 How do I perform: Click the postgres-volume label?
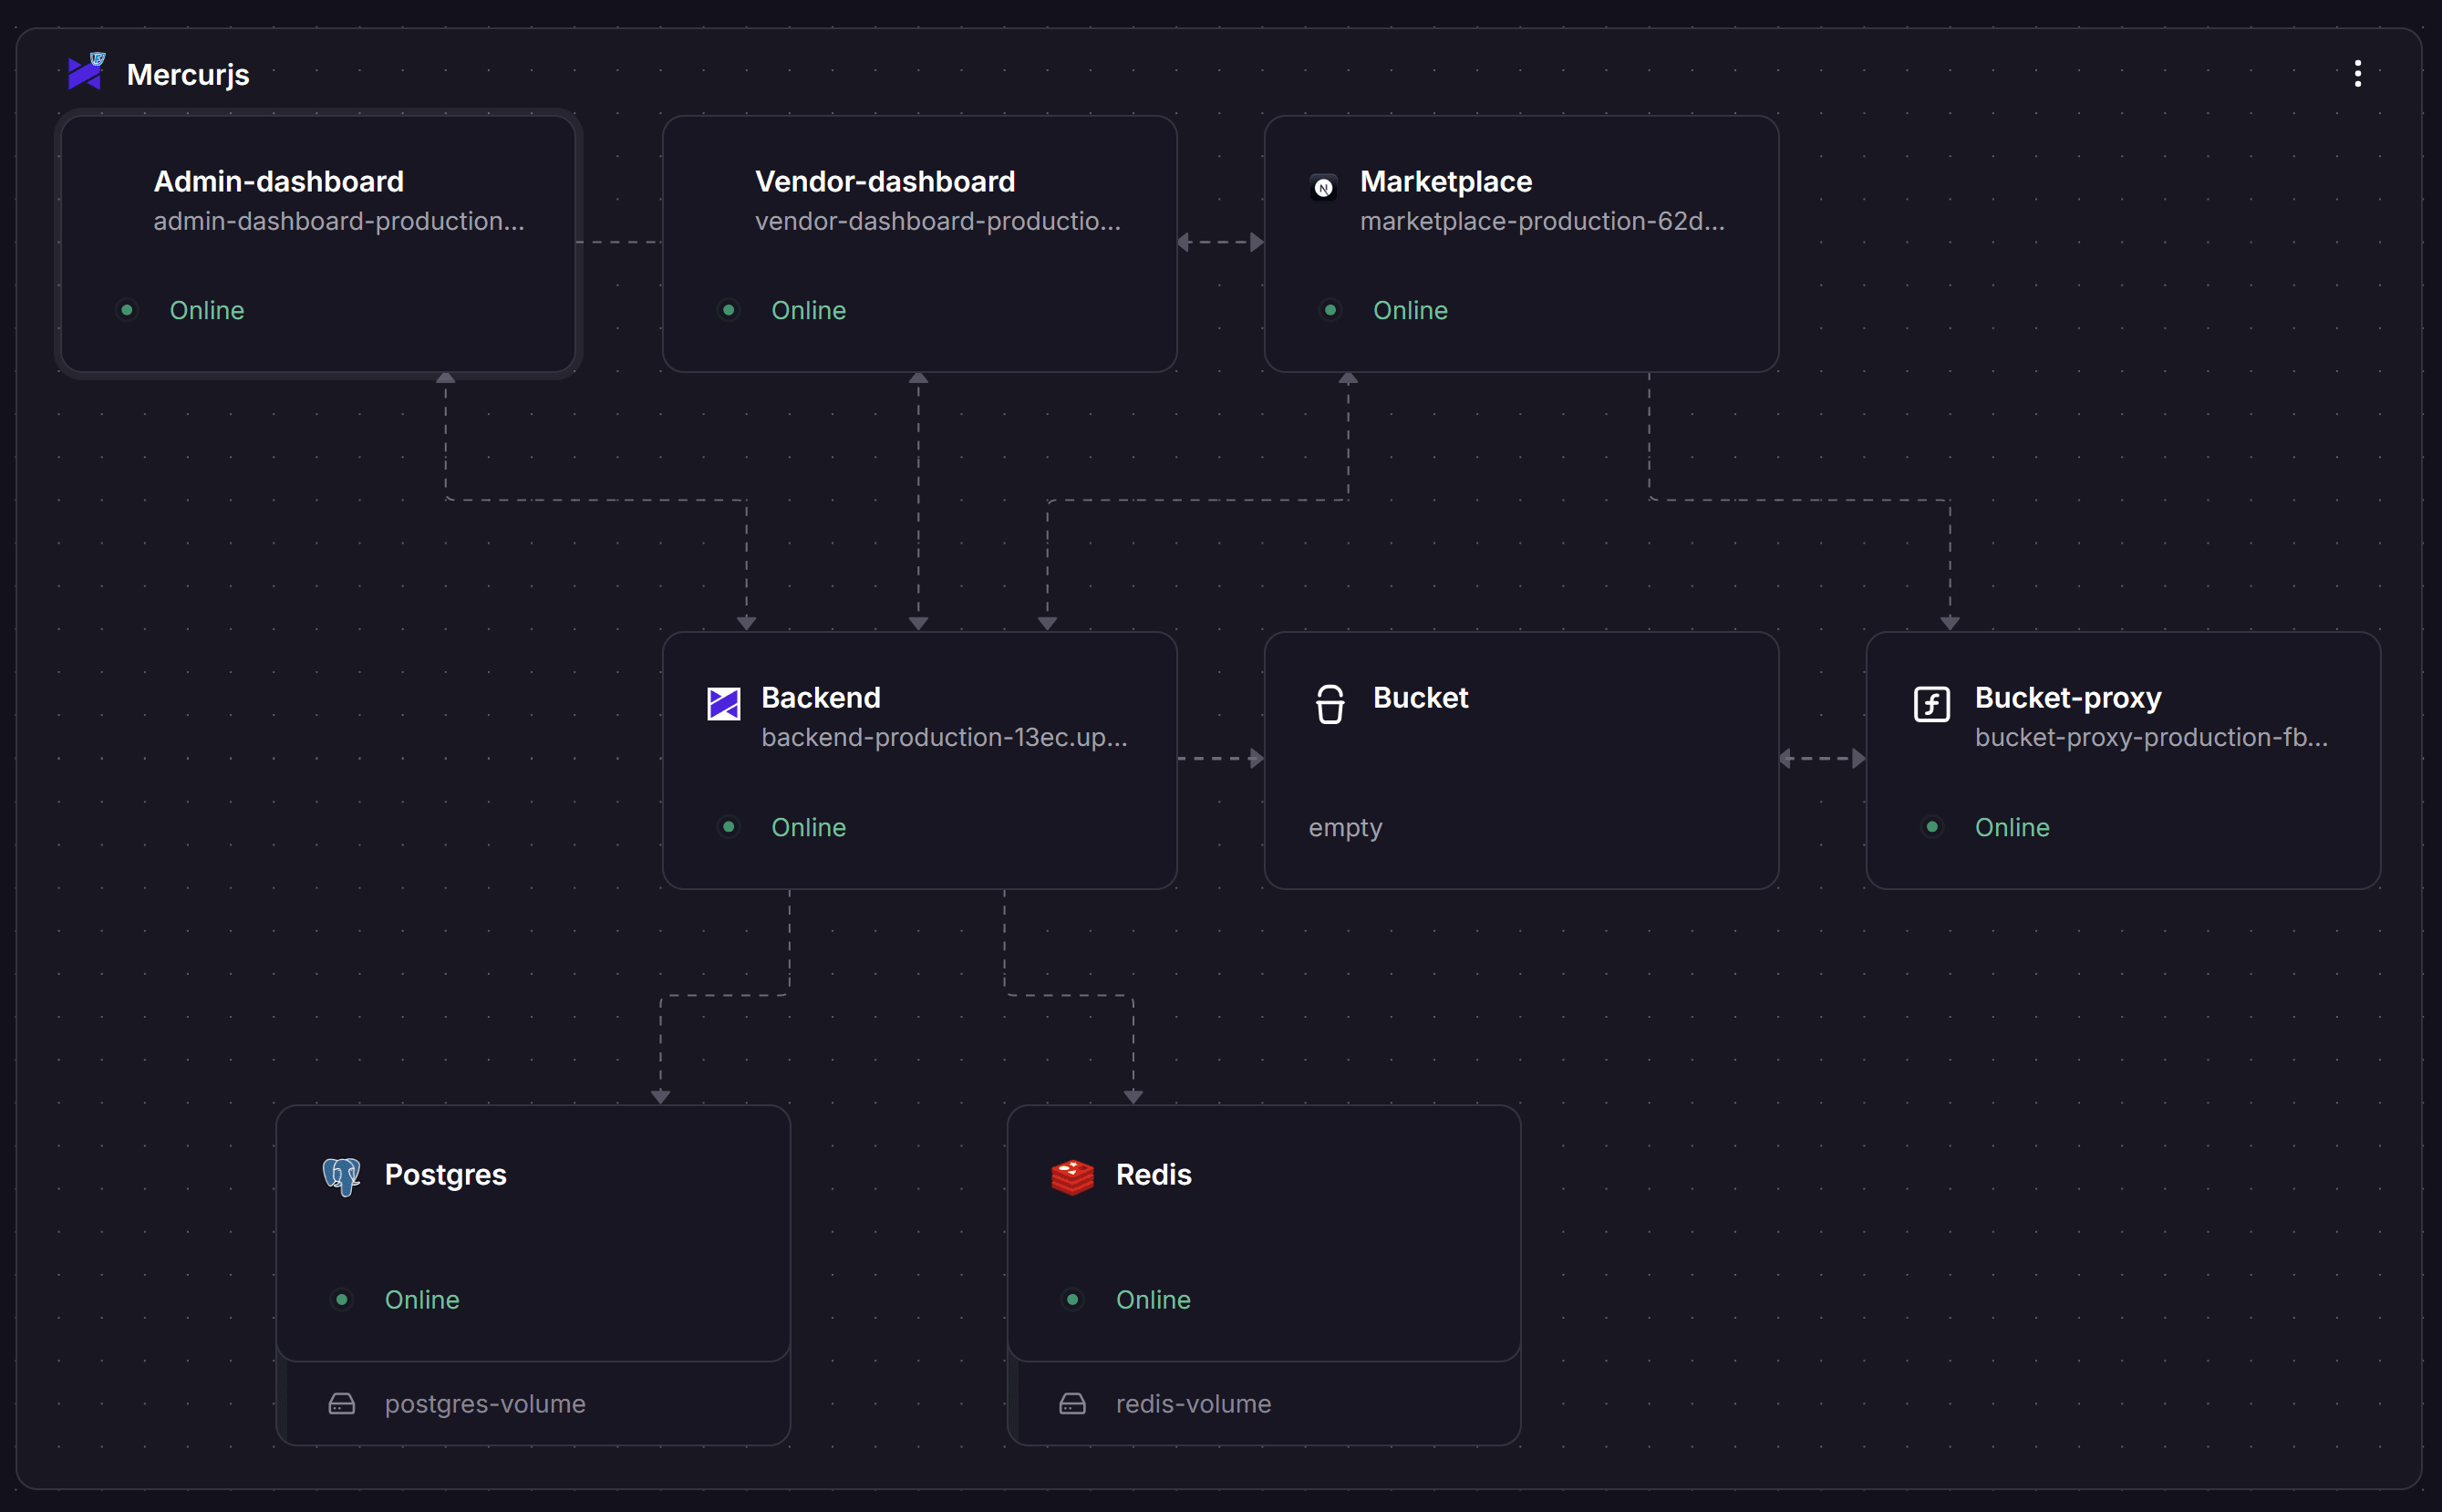pyautogui.click(x=485, y=1404)
